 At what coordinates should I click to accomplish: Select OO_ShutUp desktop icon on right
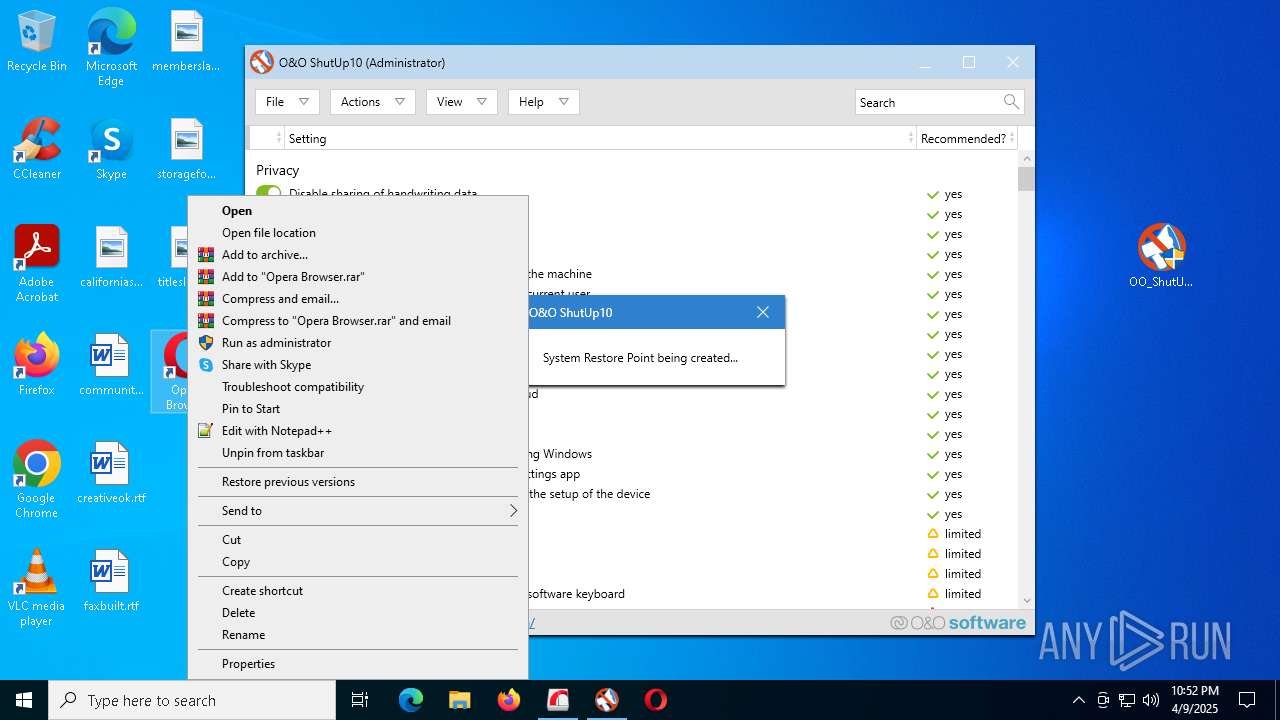(1161, 256)
